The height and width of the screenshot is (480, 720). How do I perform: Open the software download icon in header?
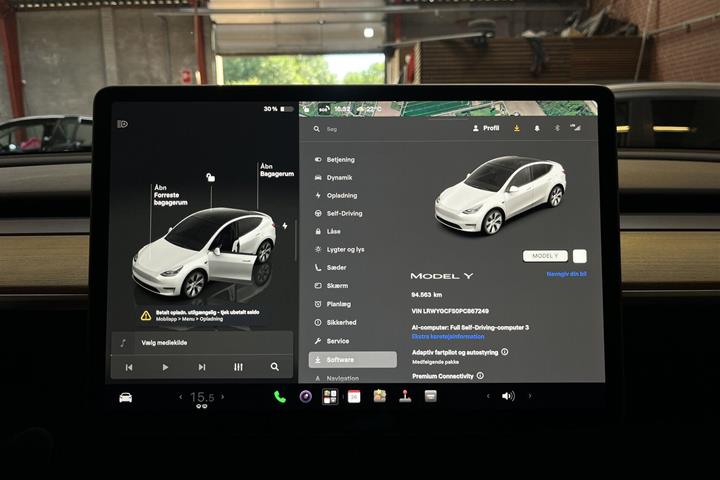517,128
